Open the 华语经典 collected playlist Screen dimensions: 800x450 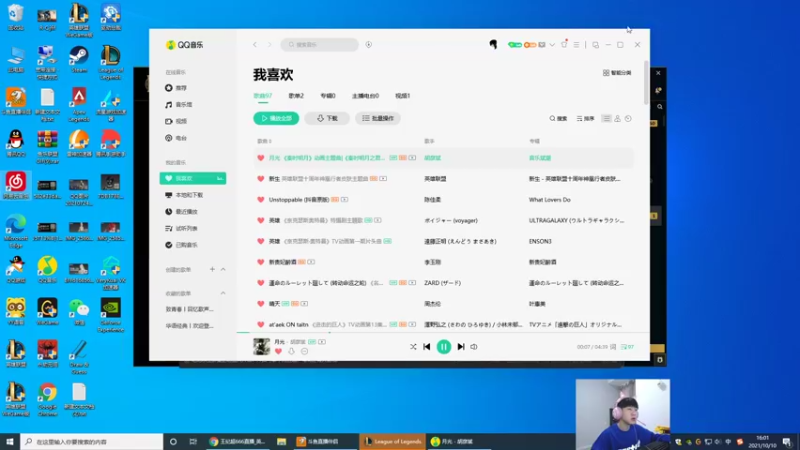point(189,326)
